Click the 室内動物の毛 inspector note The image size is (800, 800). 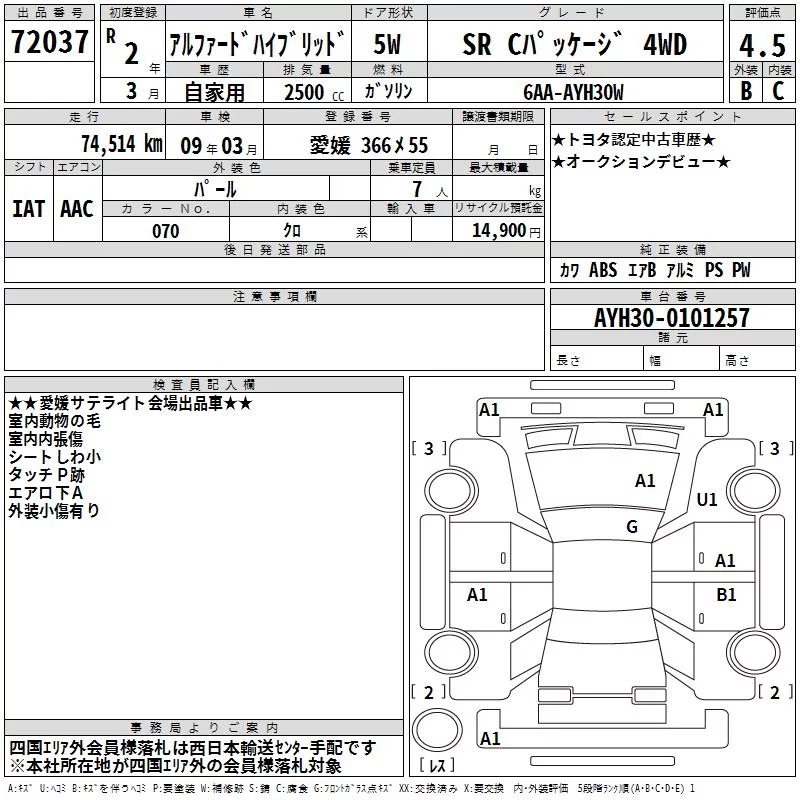click(55, 421)
